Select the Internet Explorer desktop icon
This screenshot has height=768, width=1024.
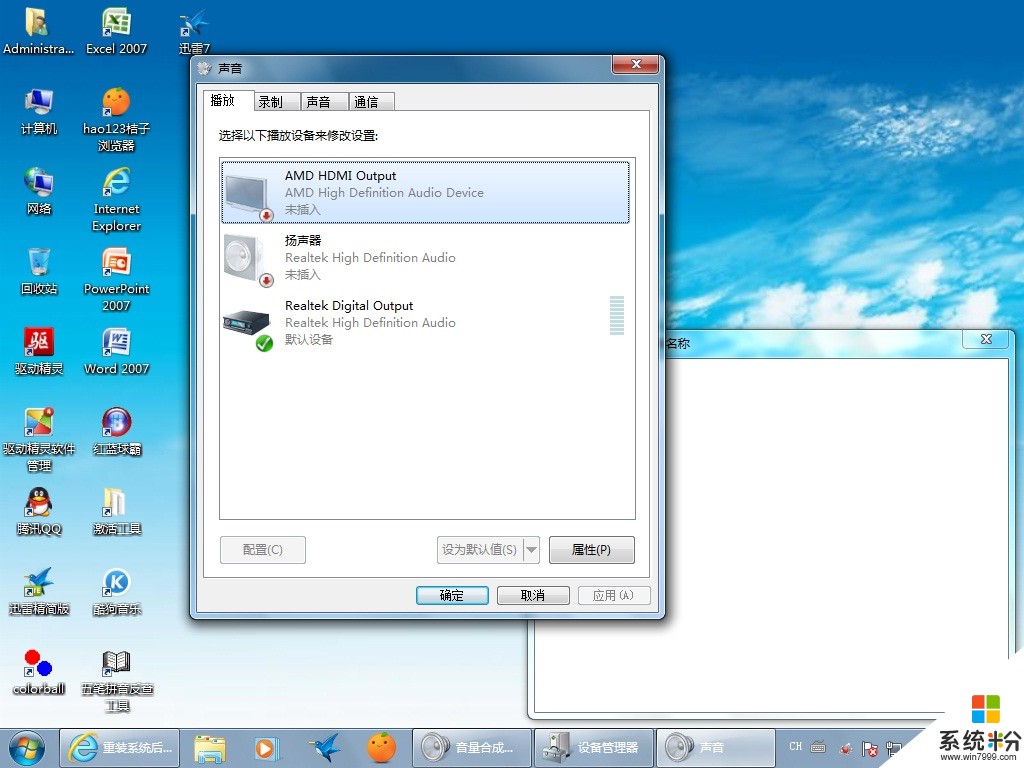[116, 199]
